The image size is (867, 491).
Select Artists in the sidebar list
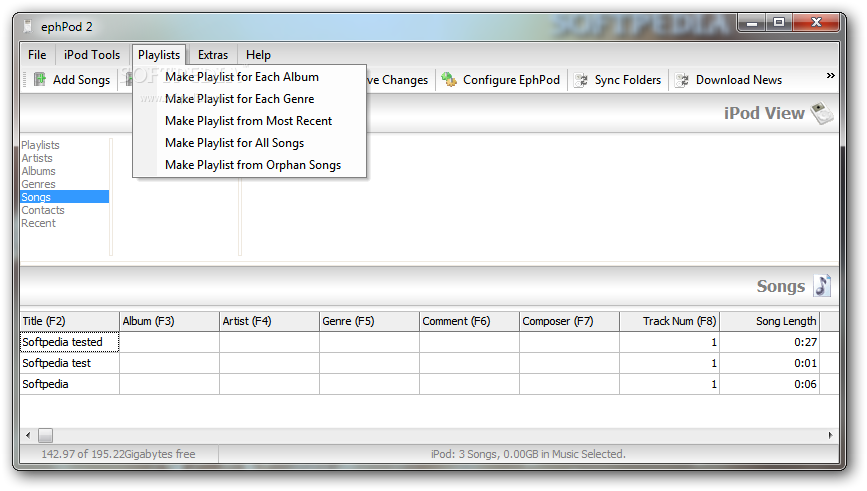coord(37,158)
